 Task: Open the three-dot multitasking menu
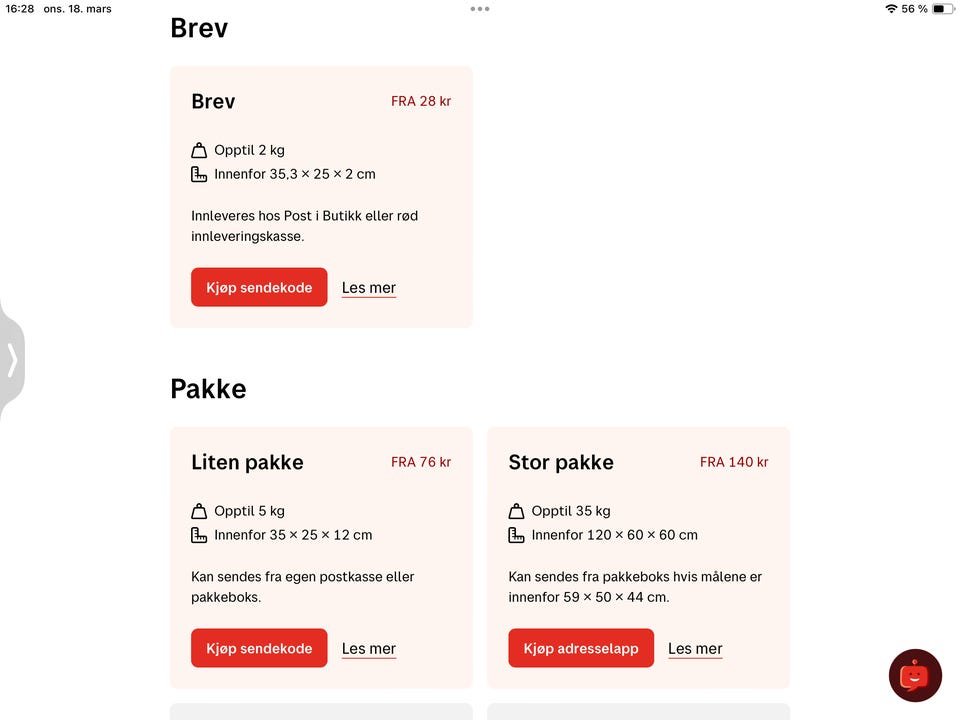pos(480,9)
